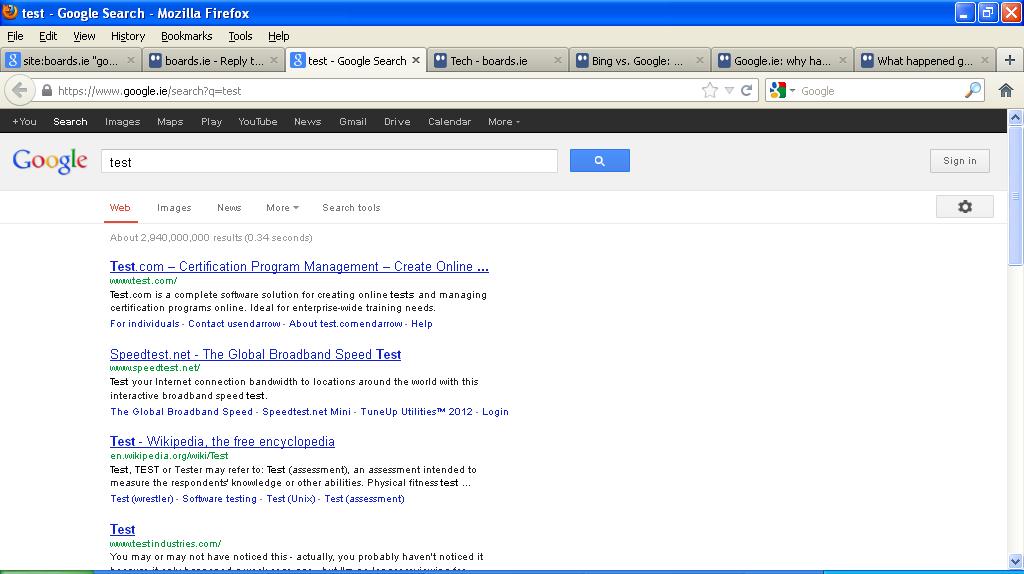
Task: Close the 'test - Google Search' tab
Action: pyautogui.click(x=416, y=60)
